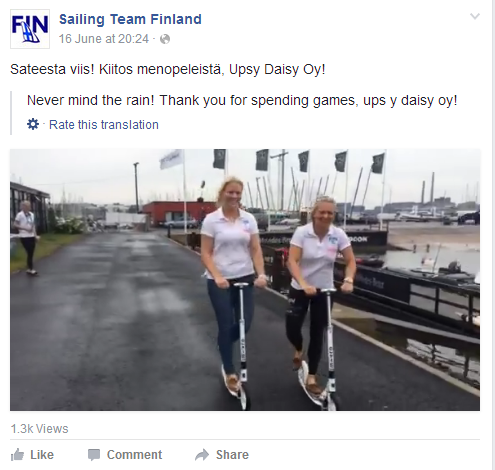Click the Share arrow icon

(202, 455)
